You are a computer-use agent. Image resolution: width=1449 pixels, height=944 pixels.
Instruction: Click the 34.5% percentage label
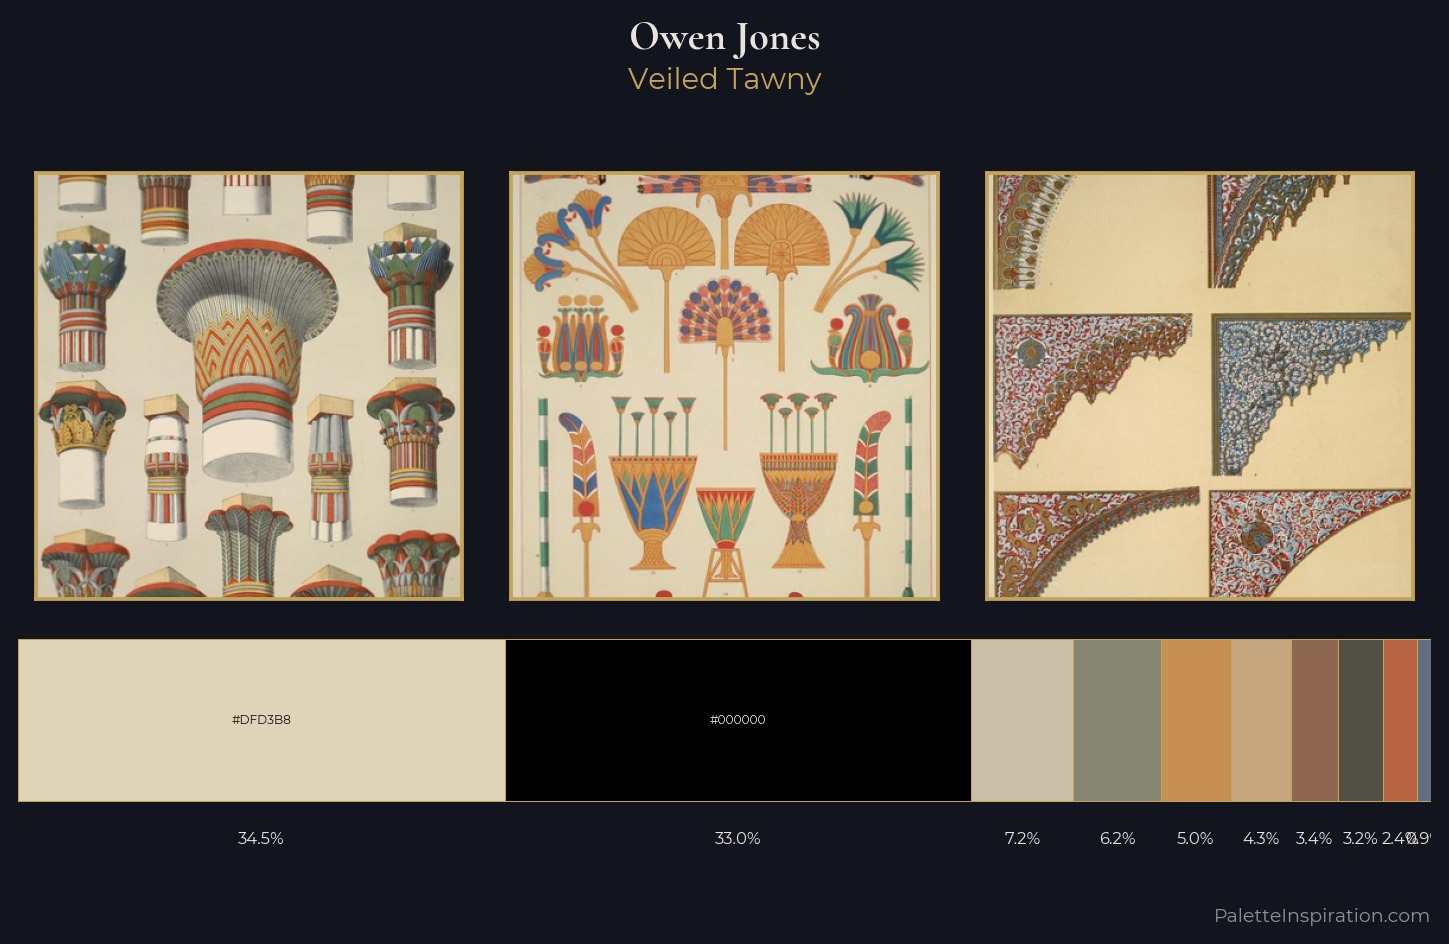(261, 838)
